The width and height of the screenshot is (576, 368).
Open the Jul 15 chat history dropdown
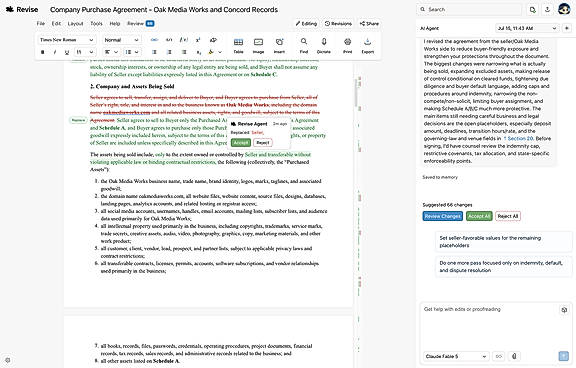click(x=527, y=28)
